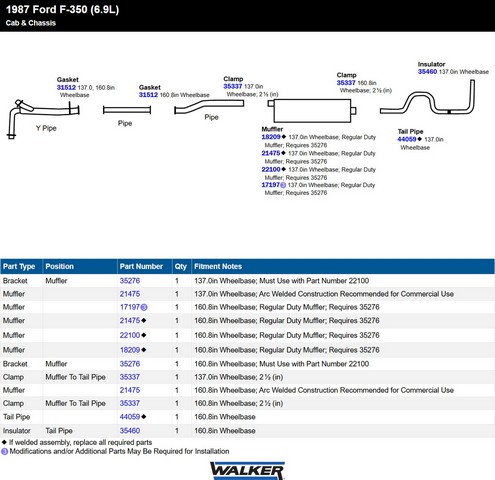Open muffler 18209 link under the diagram
This screenshot has height=480, width=495.
[271, 137]
